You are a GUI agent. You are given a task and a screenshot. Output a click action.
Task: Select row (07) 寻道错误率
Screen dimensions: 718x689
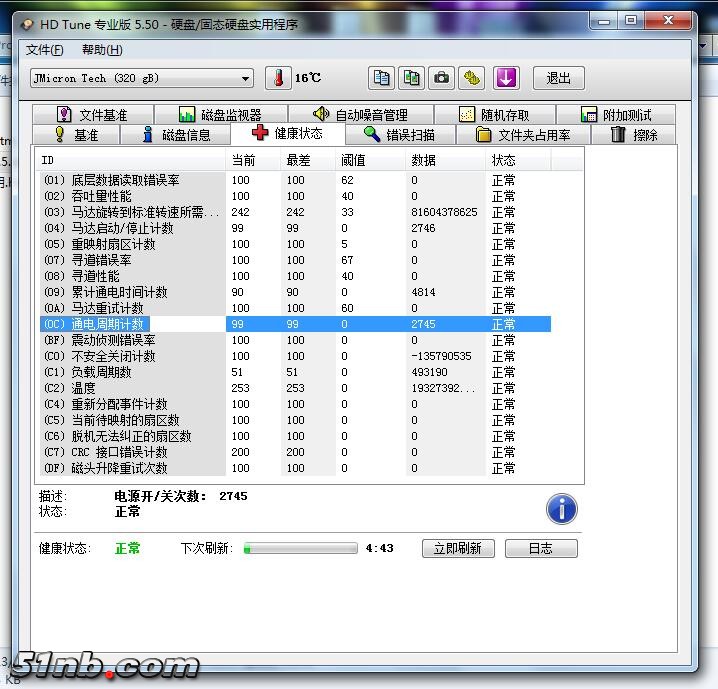pyautogui.click(x=295, y=260)
